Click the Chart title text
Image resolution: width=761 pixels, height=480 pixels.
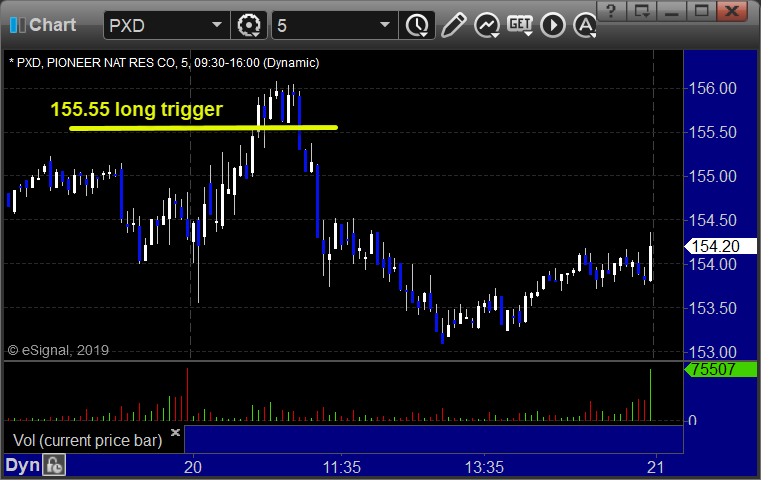(x=52, y=25)
